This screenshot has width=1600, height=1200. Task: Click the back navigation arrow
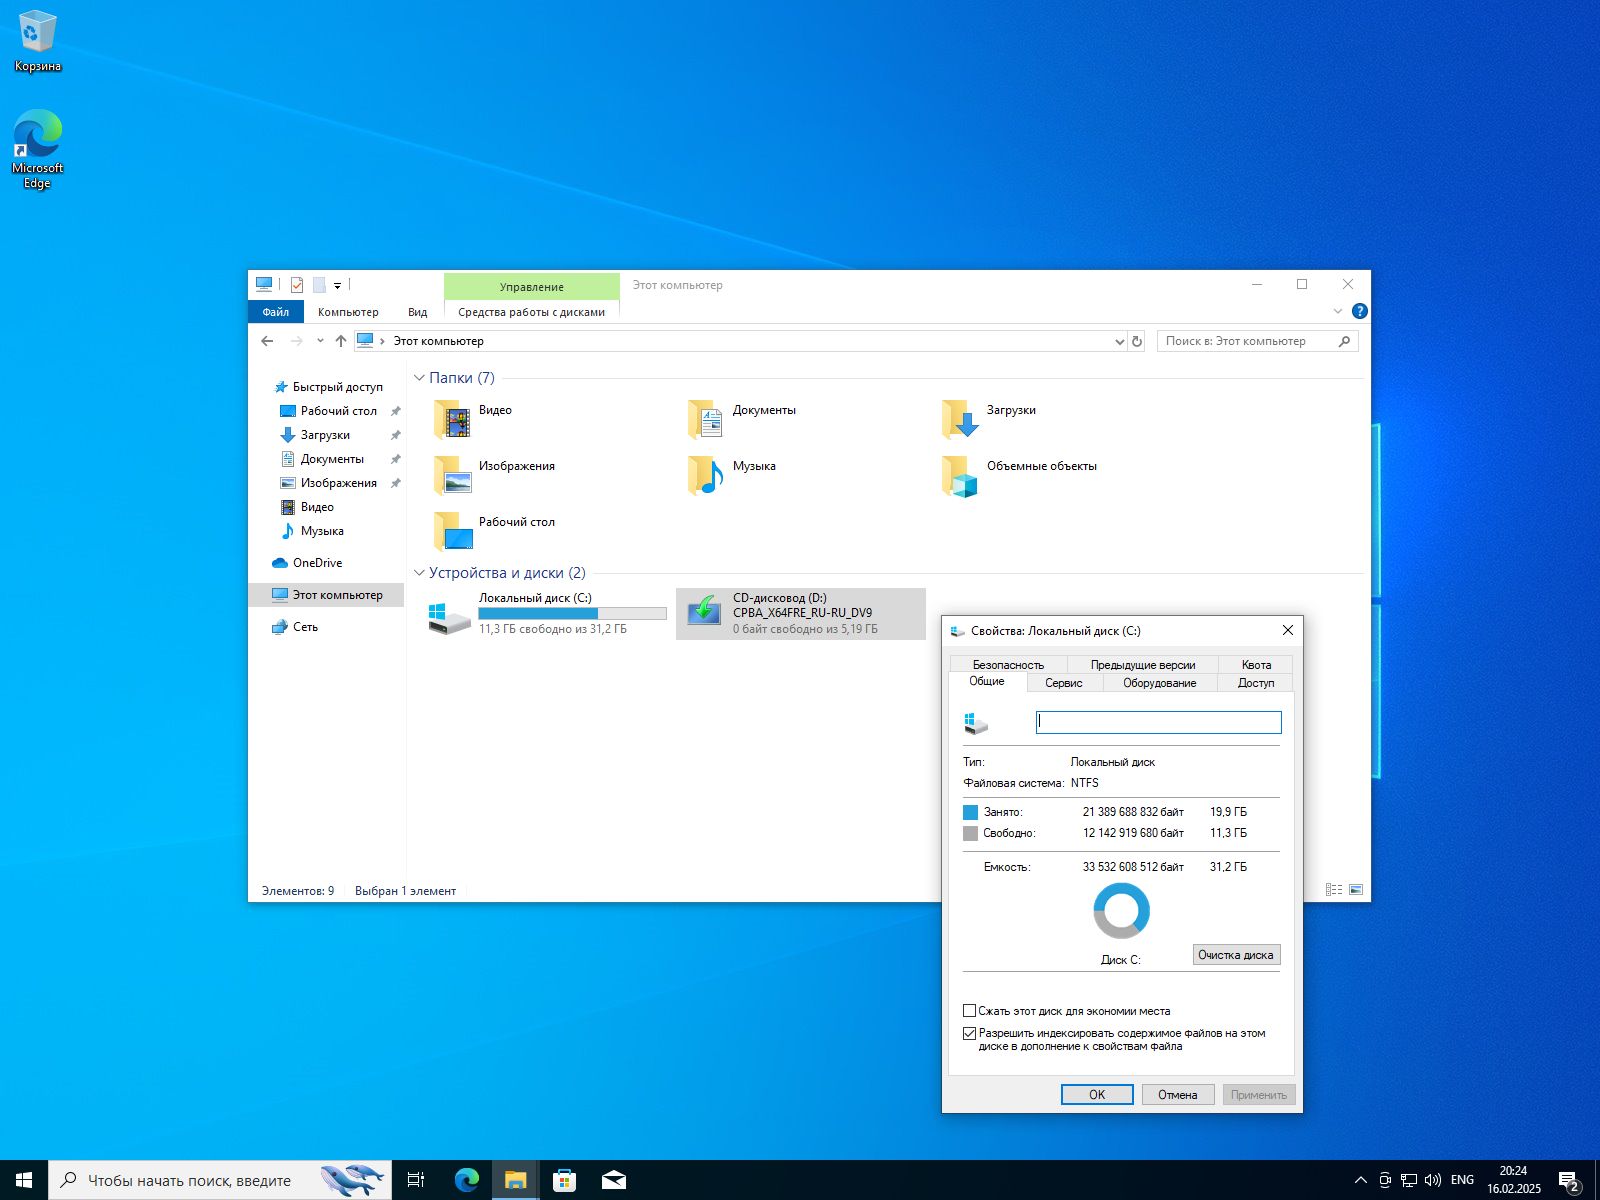point(267,341)
